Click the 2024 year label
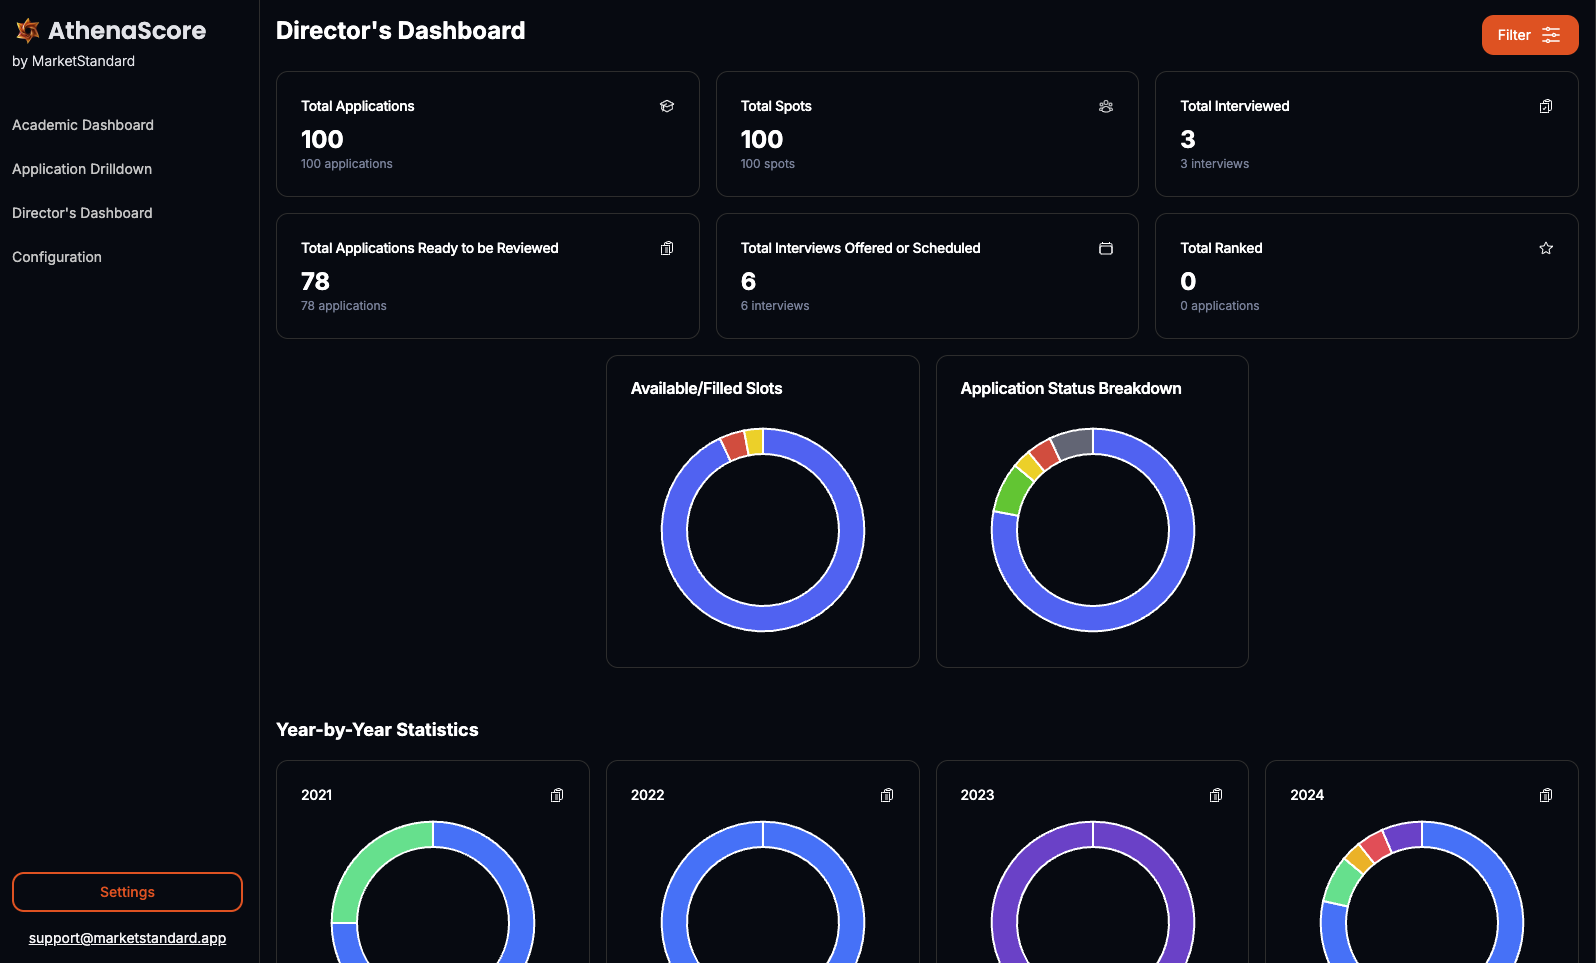 (x=1307, y=795)
